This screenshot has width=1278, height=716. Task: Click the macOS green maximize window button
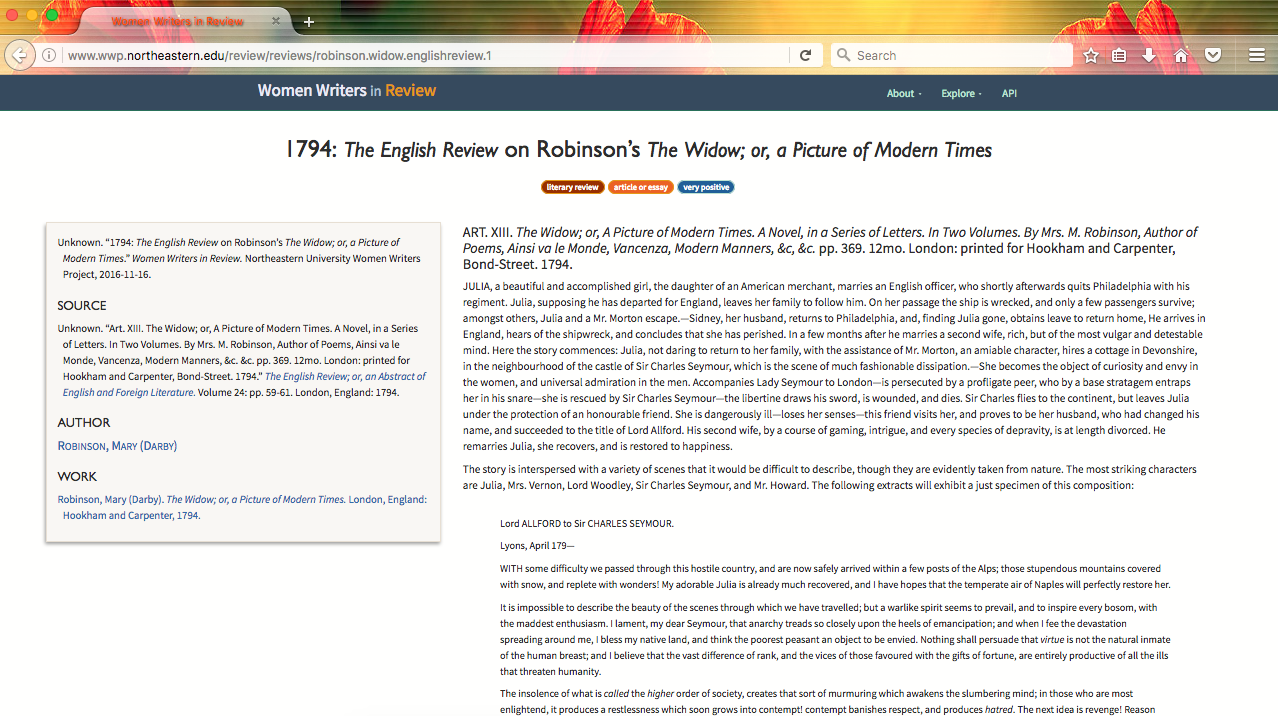coord(52,15)
